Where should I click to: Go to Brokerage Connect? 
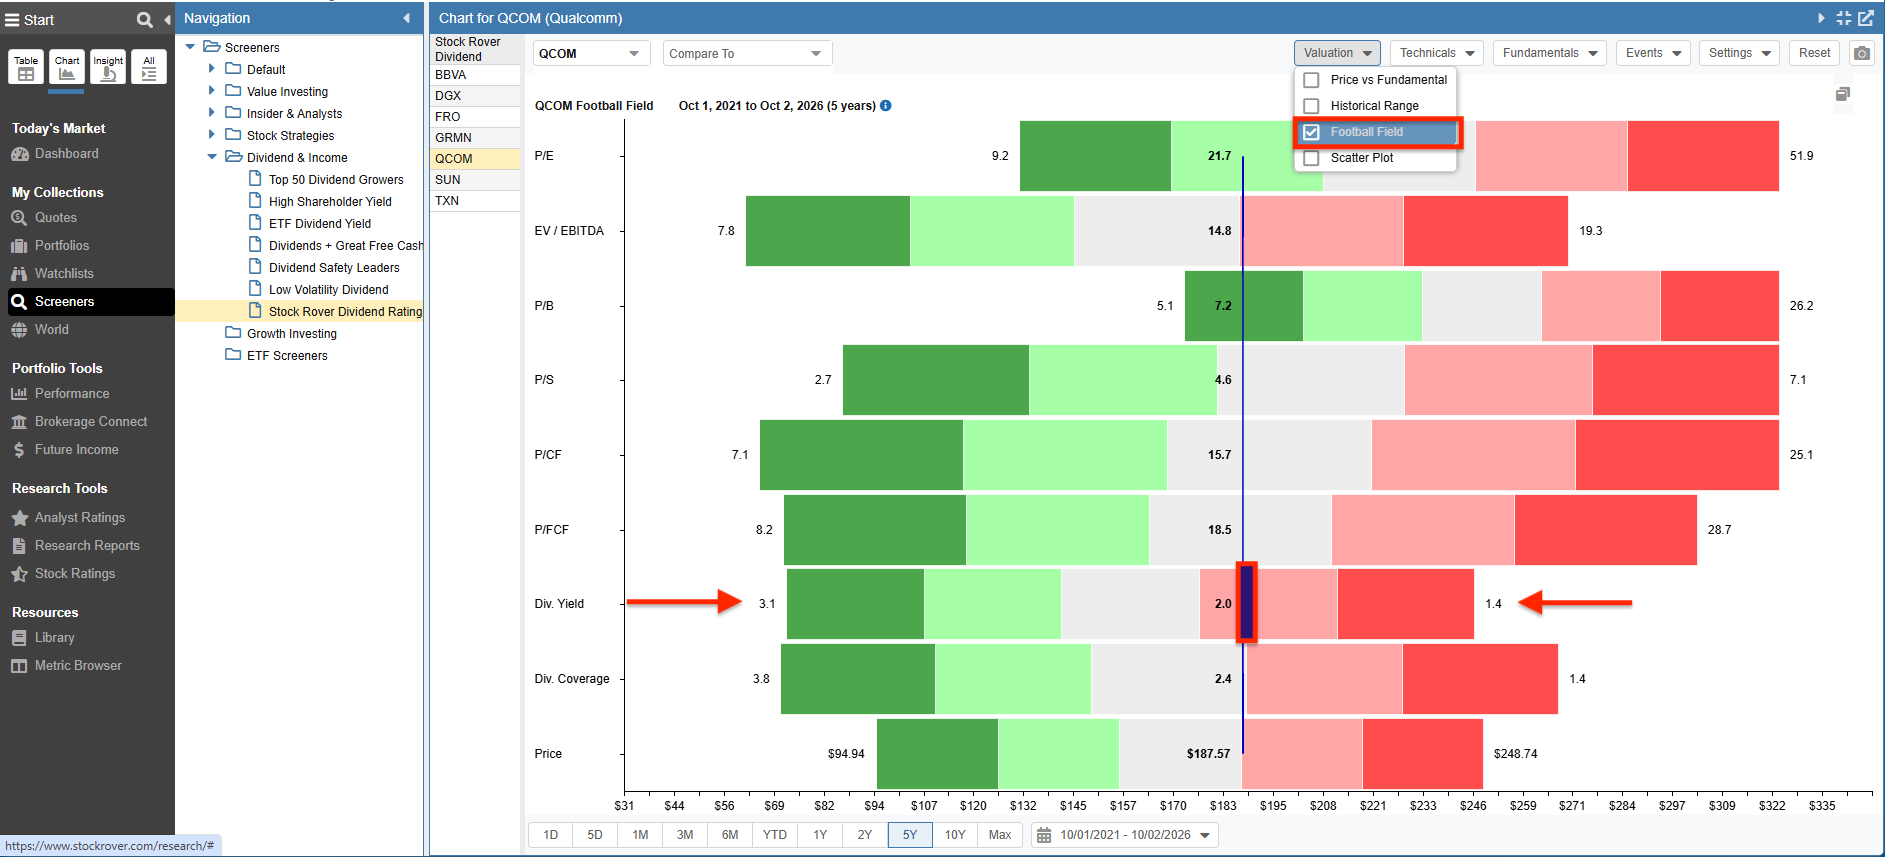[91, 422]
